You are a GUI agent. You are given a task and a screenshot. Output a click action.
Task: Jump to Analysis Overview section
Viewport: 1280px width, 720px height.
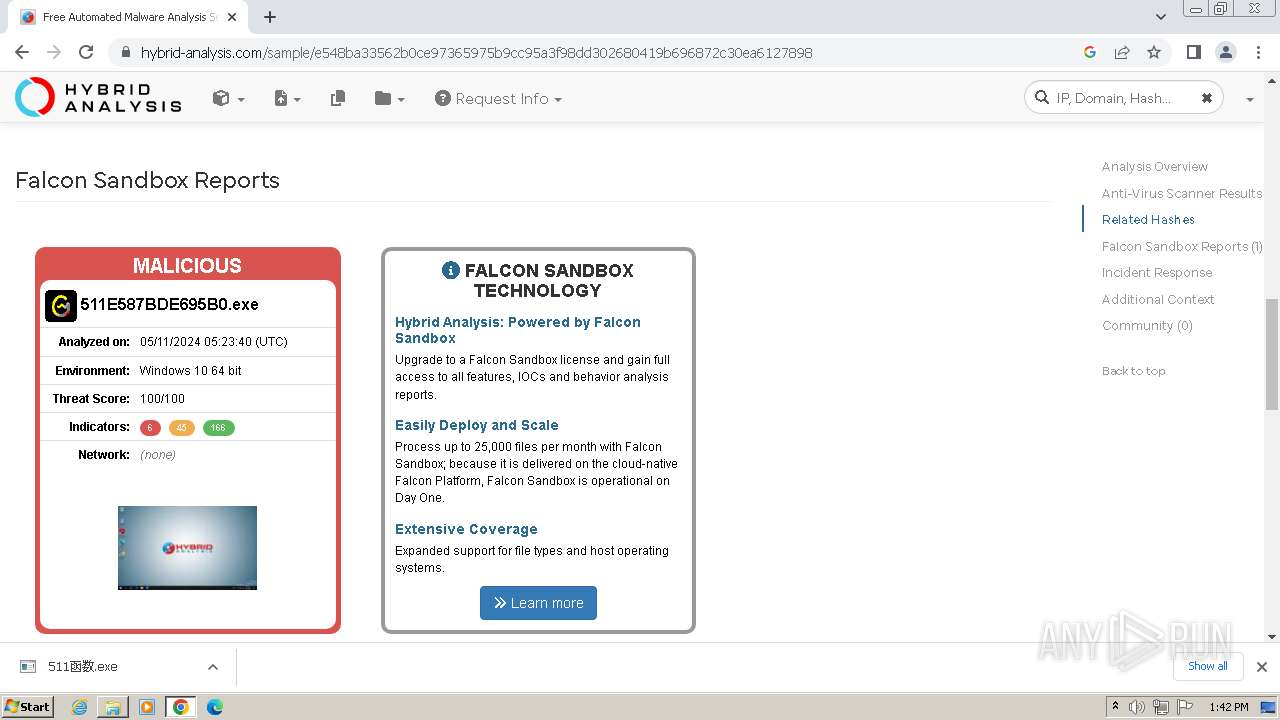[1154, 167]
